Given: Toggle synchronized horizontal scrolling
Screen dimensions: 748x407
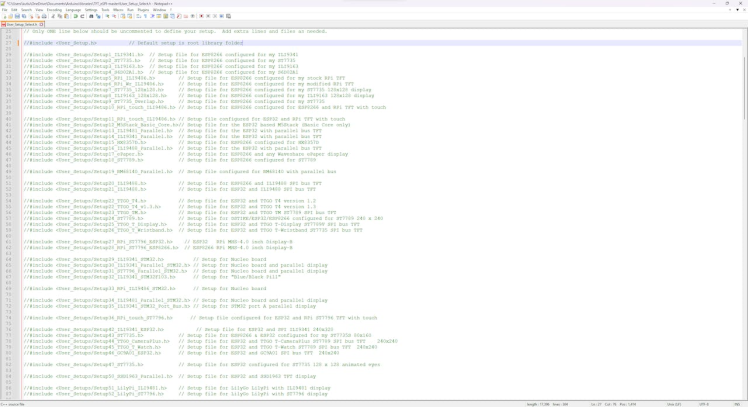Looking at the screenshot, I should coord(130,16).
